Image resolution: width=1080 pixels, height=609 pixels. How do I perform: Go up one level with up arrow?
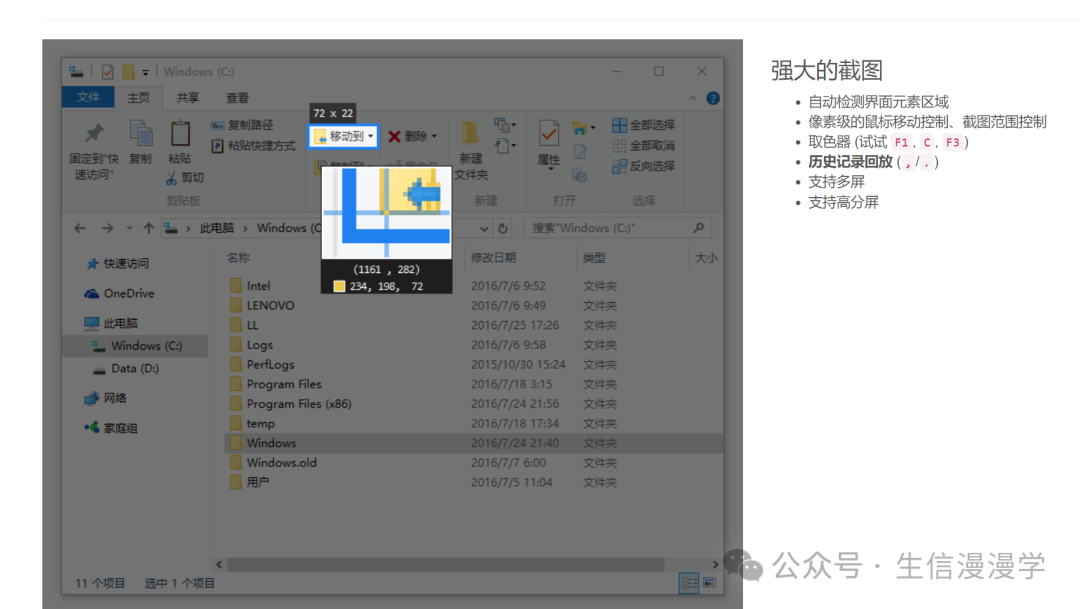pyautogui.click(x=149, y=228)
